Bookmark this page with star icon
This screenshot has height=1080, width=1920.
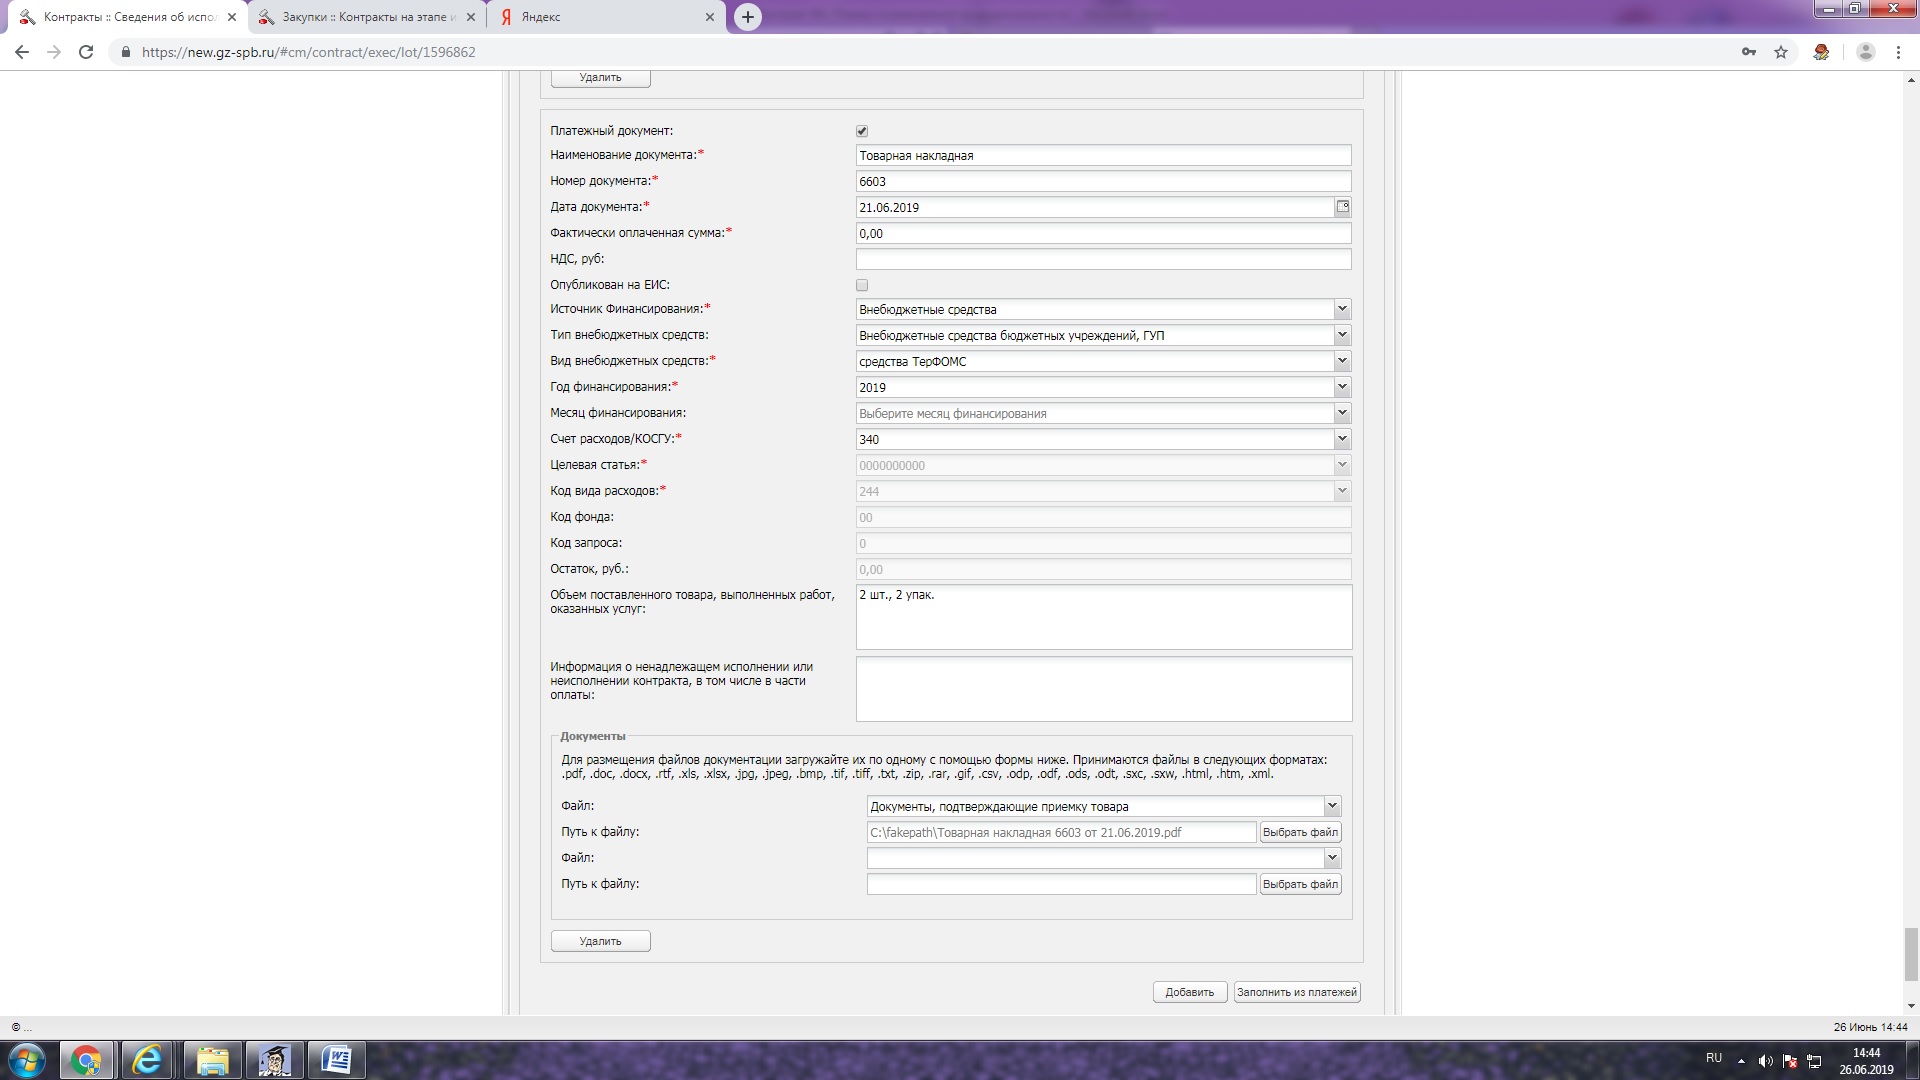1781,52
